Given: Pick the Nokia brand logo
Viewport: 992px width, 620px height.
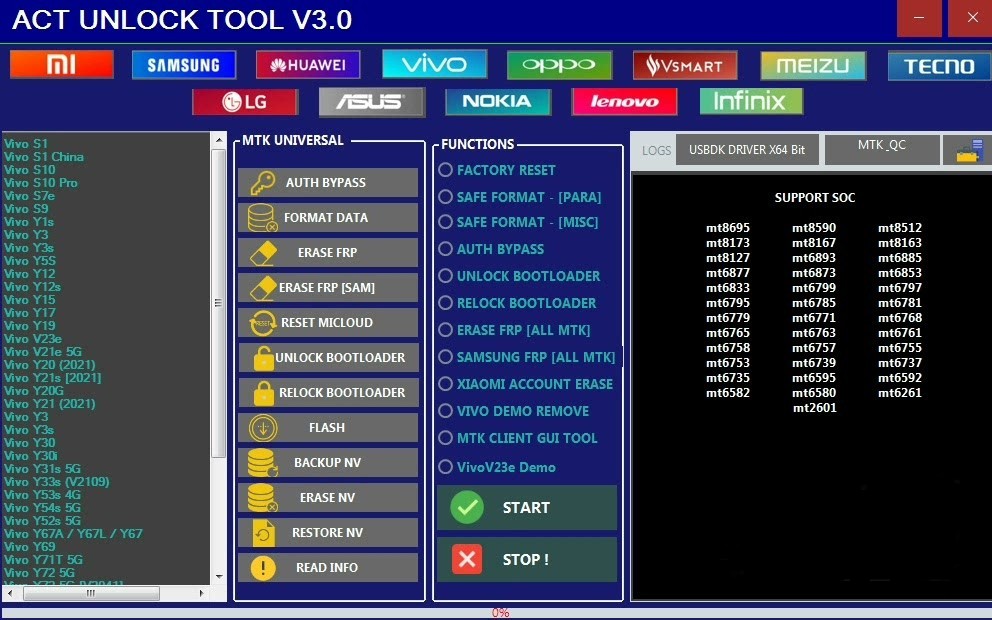Looking at the screenshot, I should coord(498,101).
